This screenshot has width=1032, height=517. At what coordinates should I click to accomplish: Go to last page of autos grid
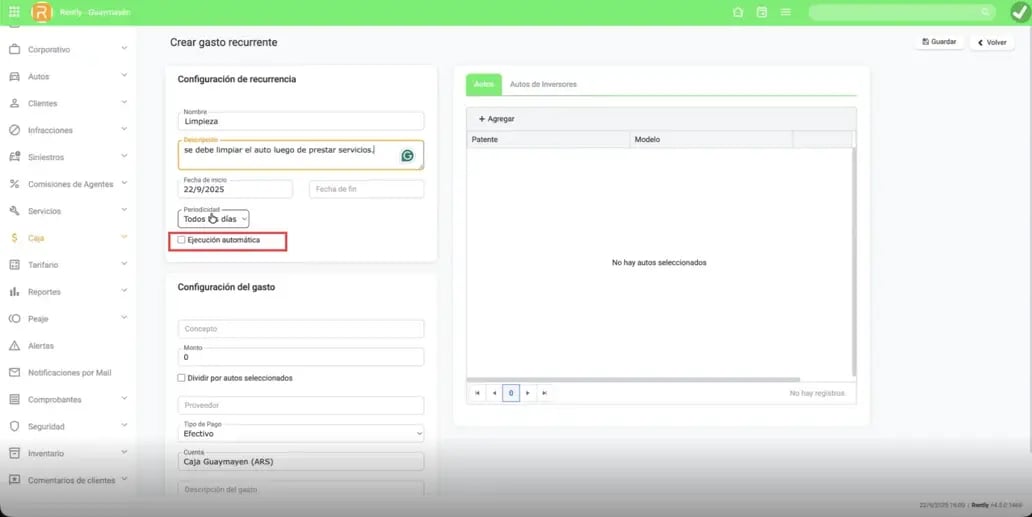point(544,394)
